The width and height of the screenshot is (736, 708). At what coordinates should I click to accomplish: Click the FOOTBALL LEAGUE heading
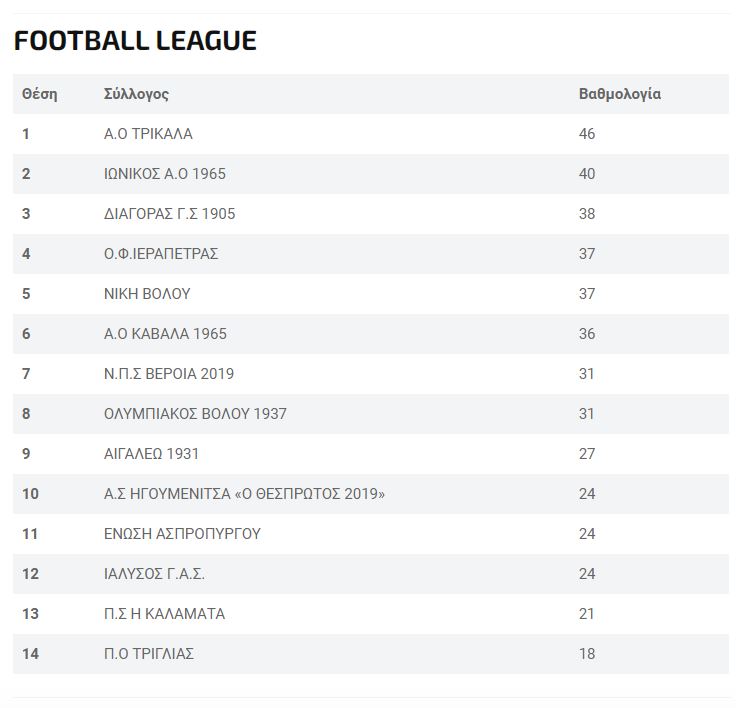point(135,40)
